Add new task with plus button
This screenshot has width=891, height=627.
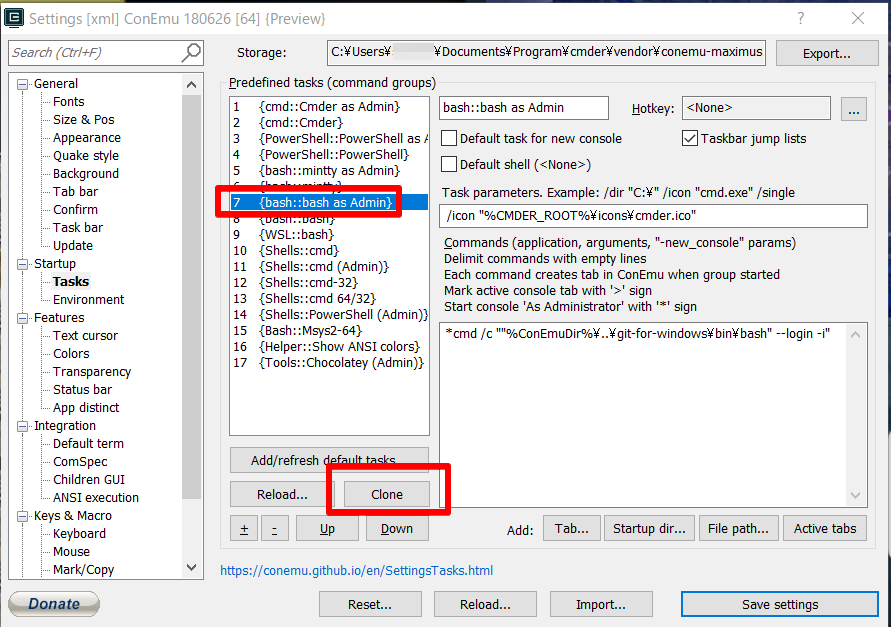click(x=244, y=528)
